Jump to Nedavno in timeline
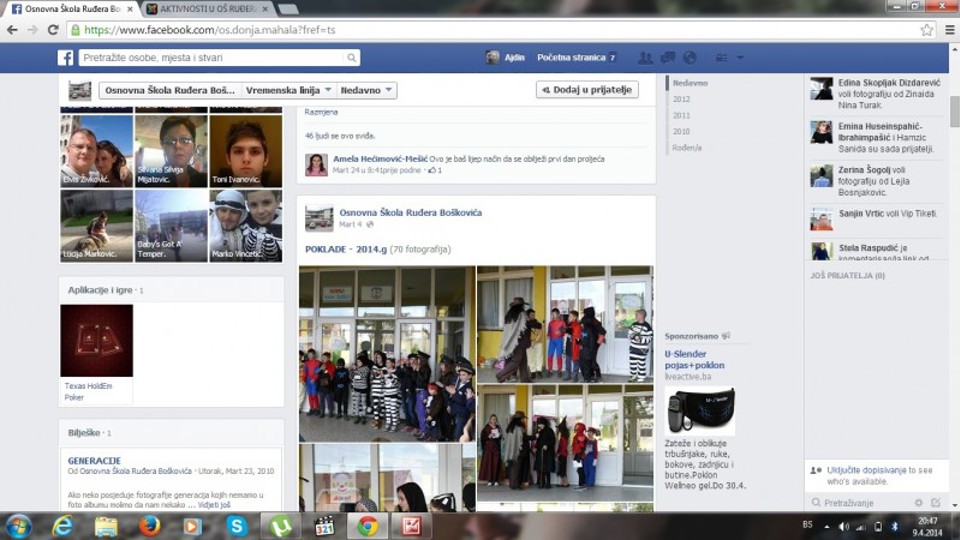 tap(690, 83)
